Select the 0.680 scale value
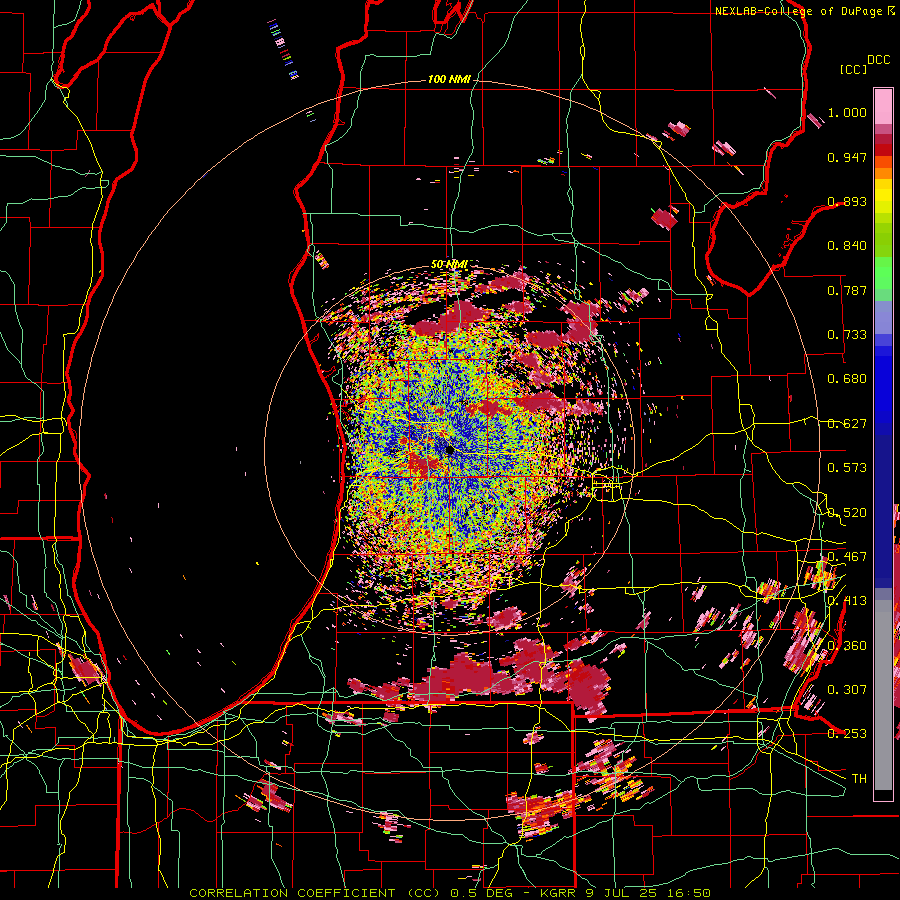This screenshot has height=900, width=900. pos(847,379)
